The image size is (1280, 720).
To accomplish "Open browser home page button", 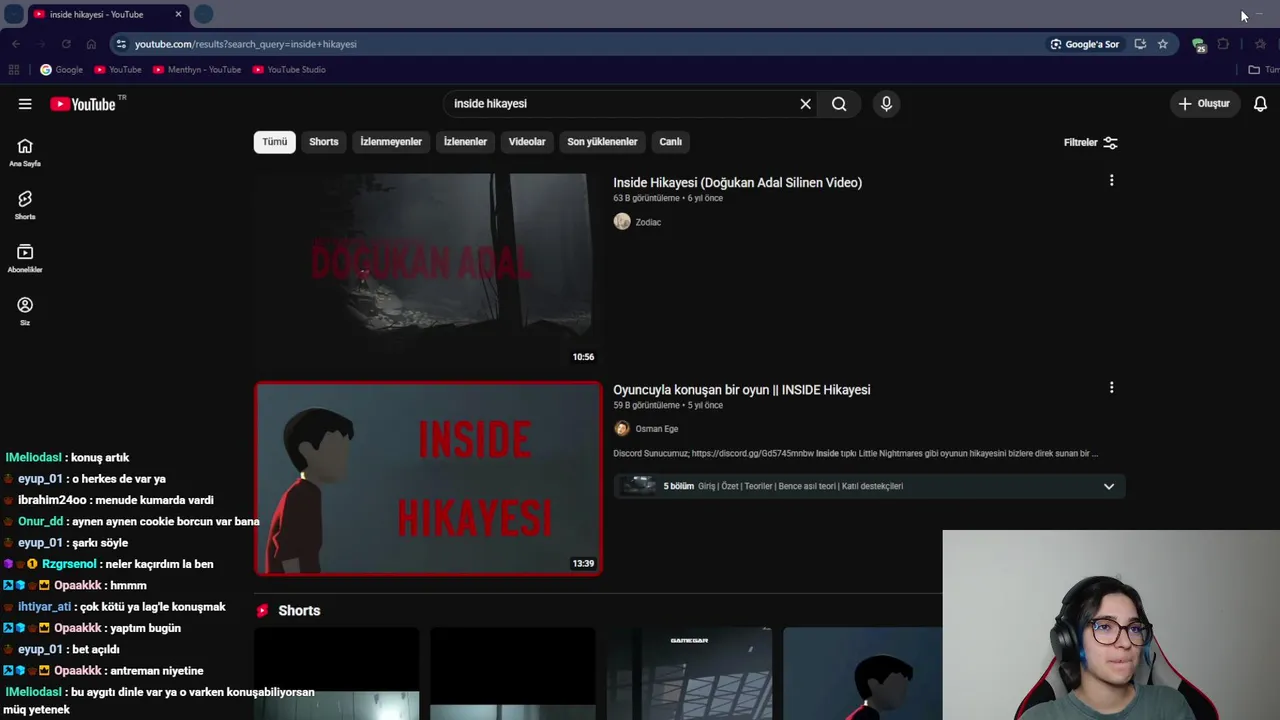I will click(x=91, y=44).
